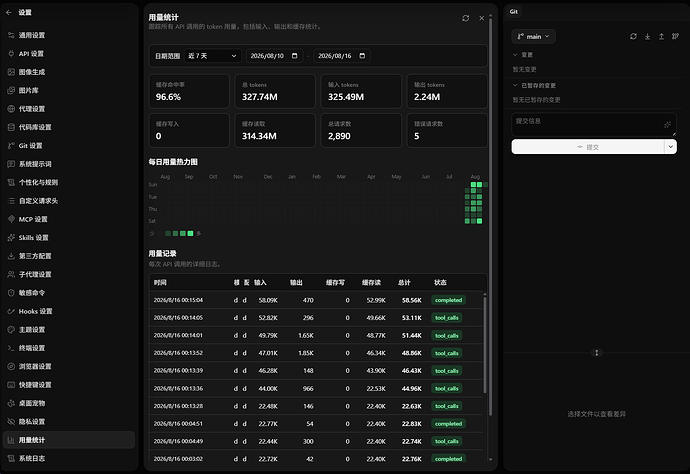Open 通用设置 in the settings sidebar
690x474 pixels.
[x=69, y=35]
